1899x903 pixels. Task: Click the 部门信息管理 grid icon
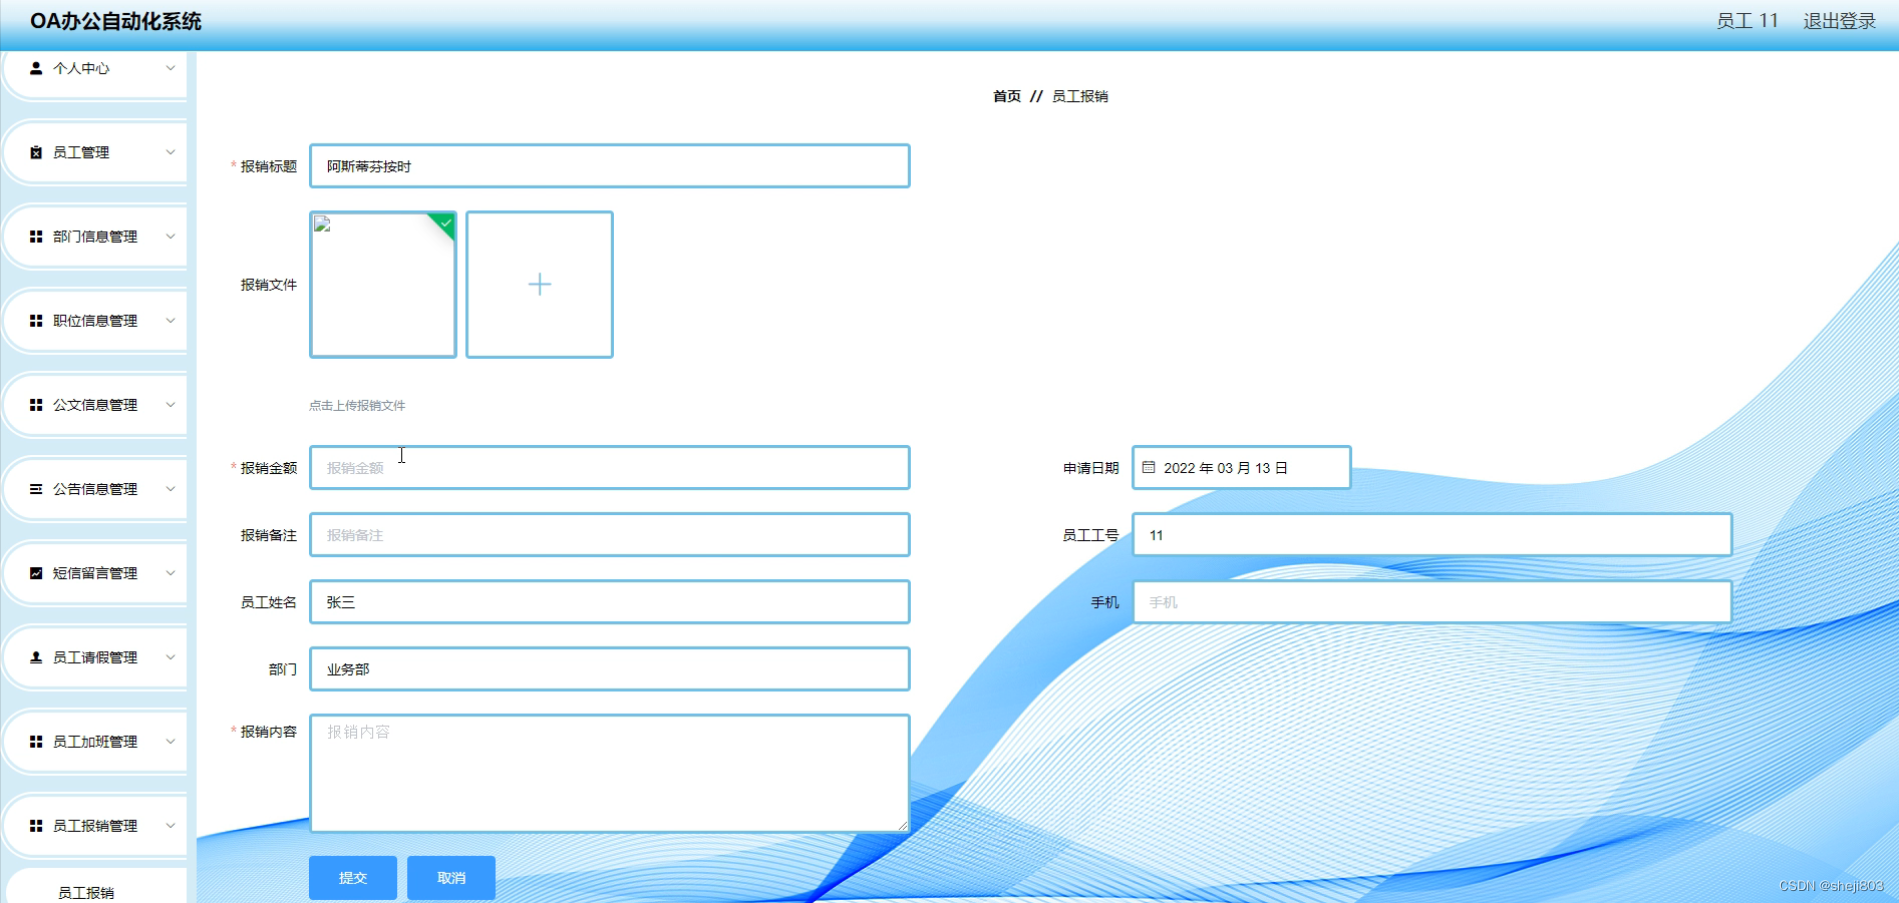click(x=36, y=236)
